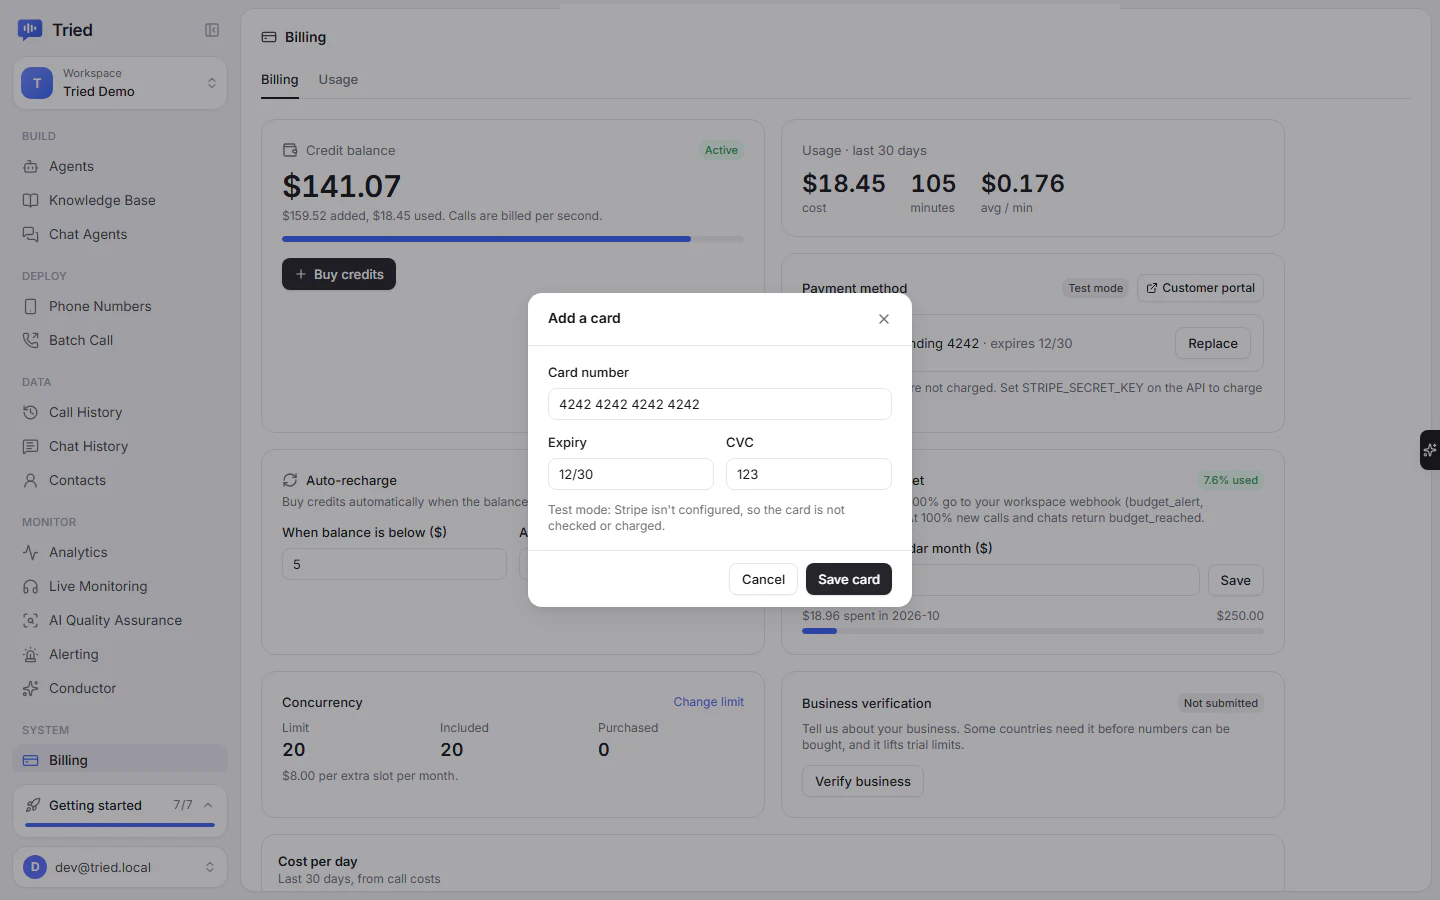
Task: Click the Alerting siren icon
Action: click(31, 655)
